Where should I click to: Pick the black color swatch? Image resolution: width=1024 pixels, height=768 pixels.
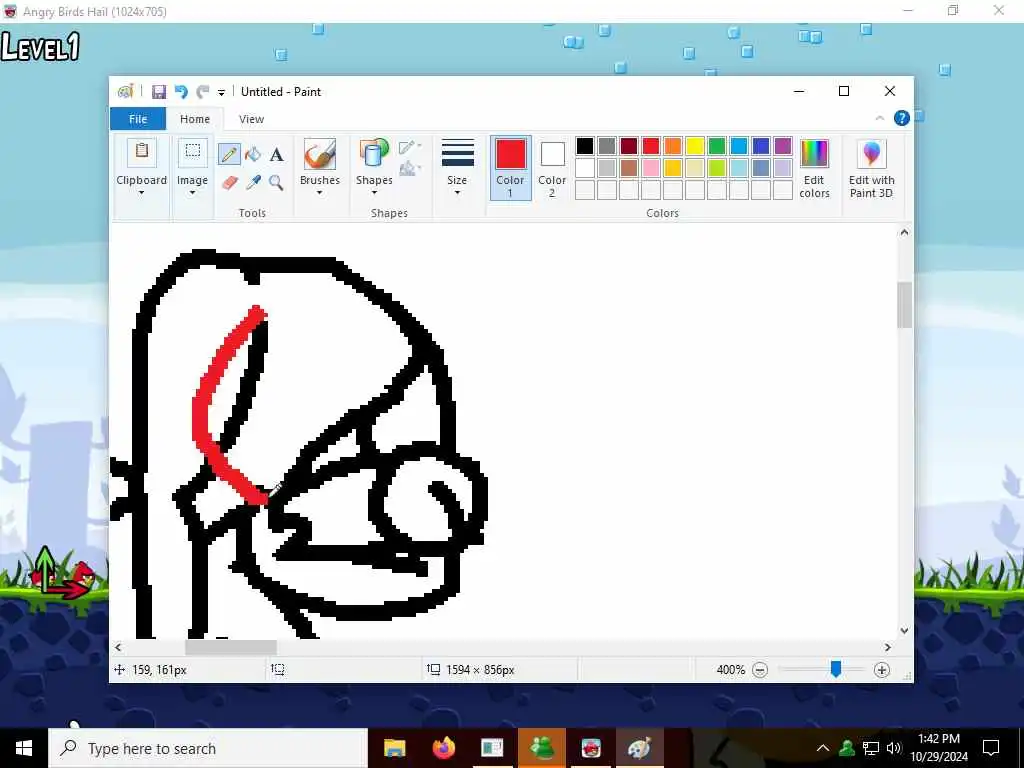point(585,146)
